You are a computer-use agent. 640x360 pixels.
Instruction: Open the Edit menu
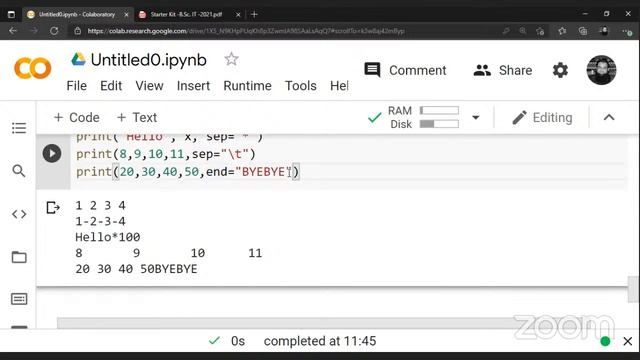(x=111, y=86)
